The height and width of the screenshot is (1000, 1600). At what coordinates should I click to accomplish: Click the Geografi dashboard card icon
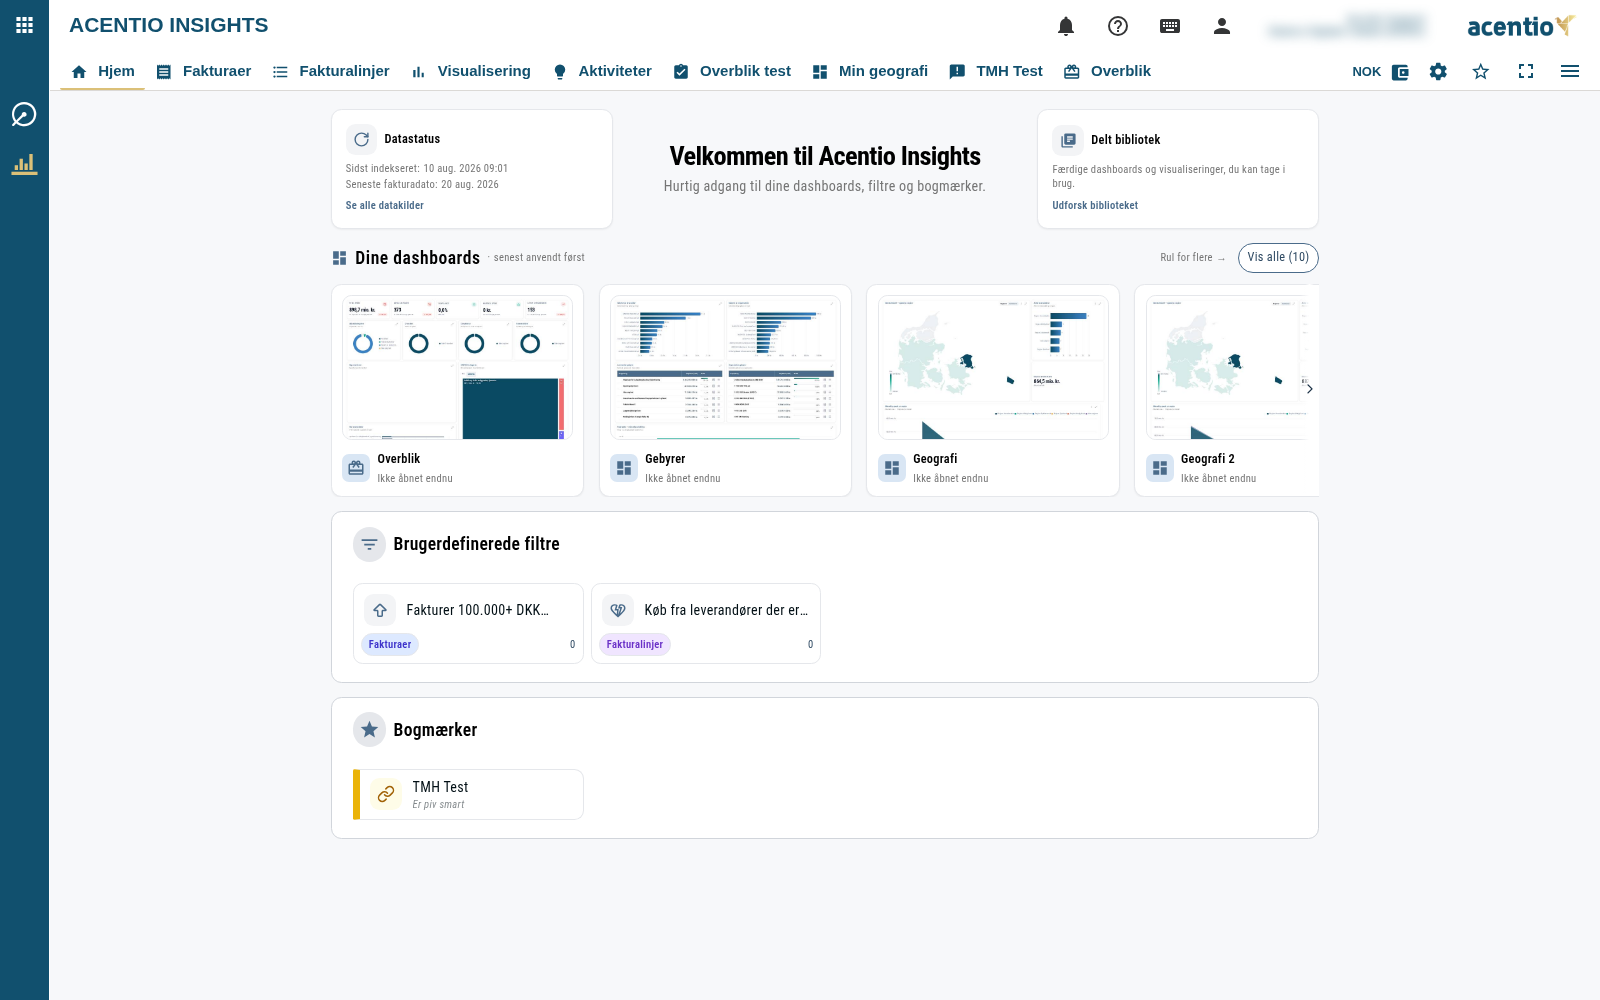pyautogui.click(x=892, y=468)
